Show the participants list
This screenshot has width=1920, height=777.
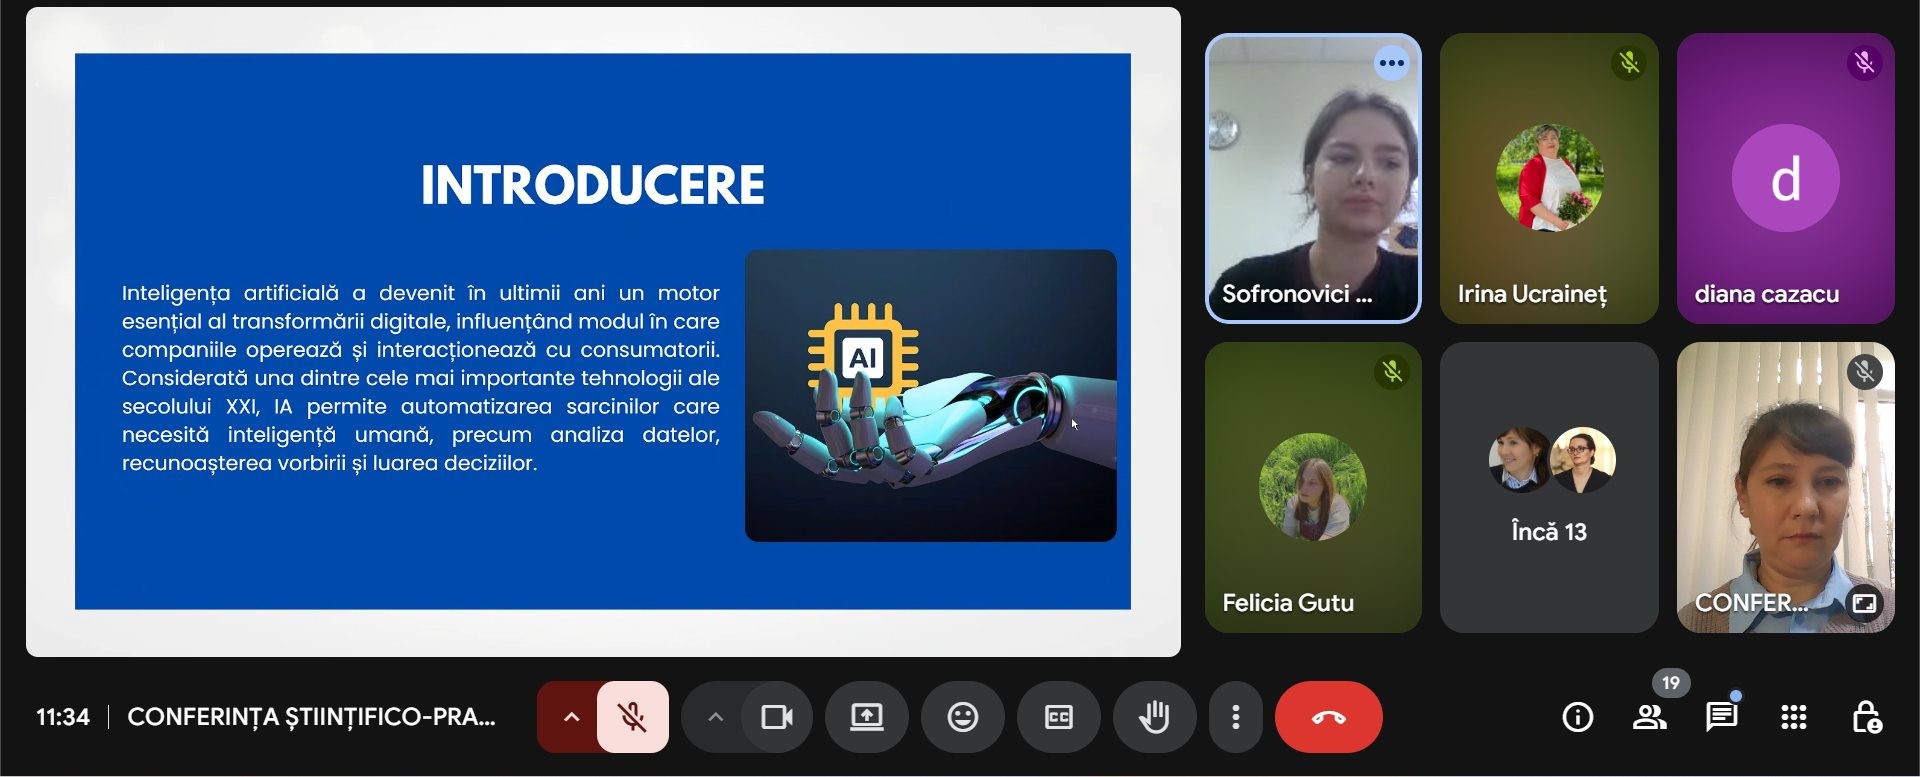click(1649, 717)
